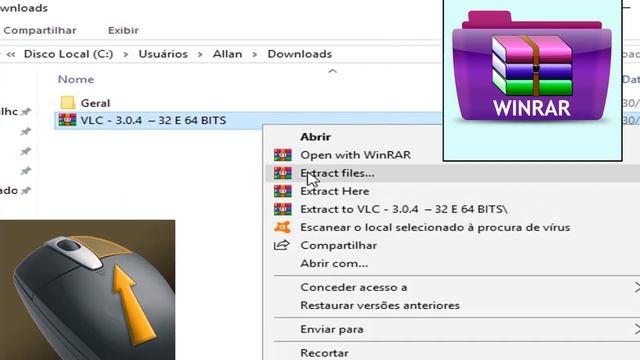Open the Compartilhar ribbon tab

pyautogui.click(x=40, y=30)
